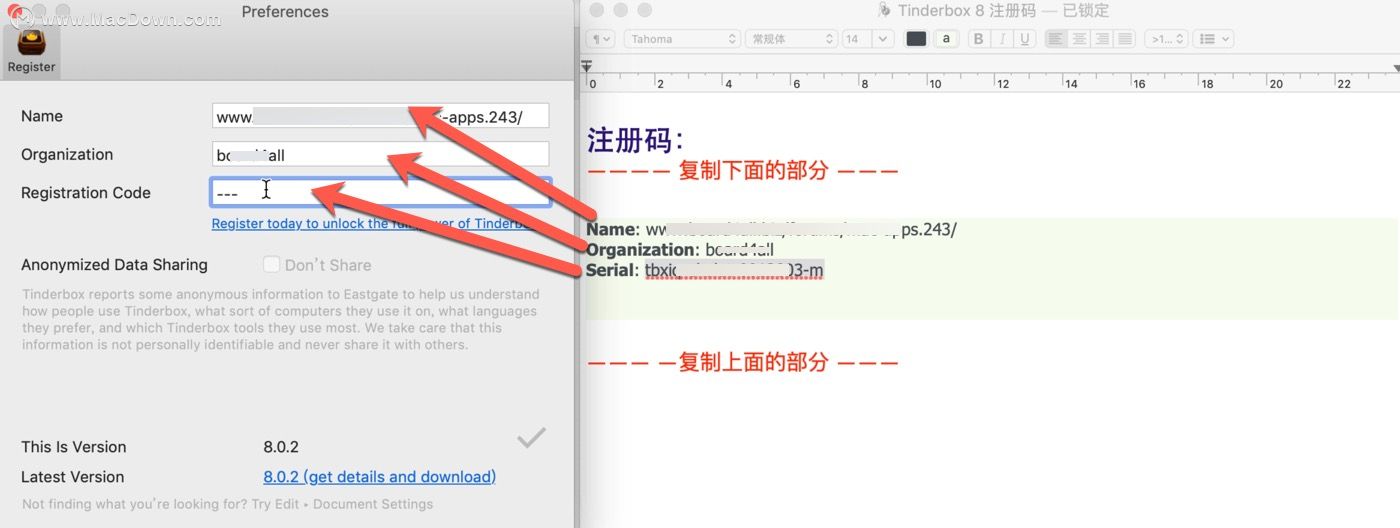Click the Organization line in document

coord(680,250)
